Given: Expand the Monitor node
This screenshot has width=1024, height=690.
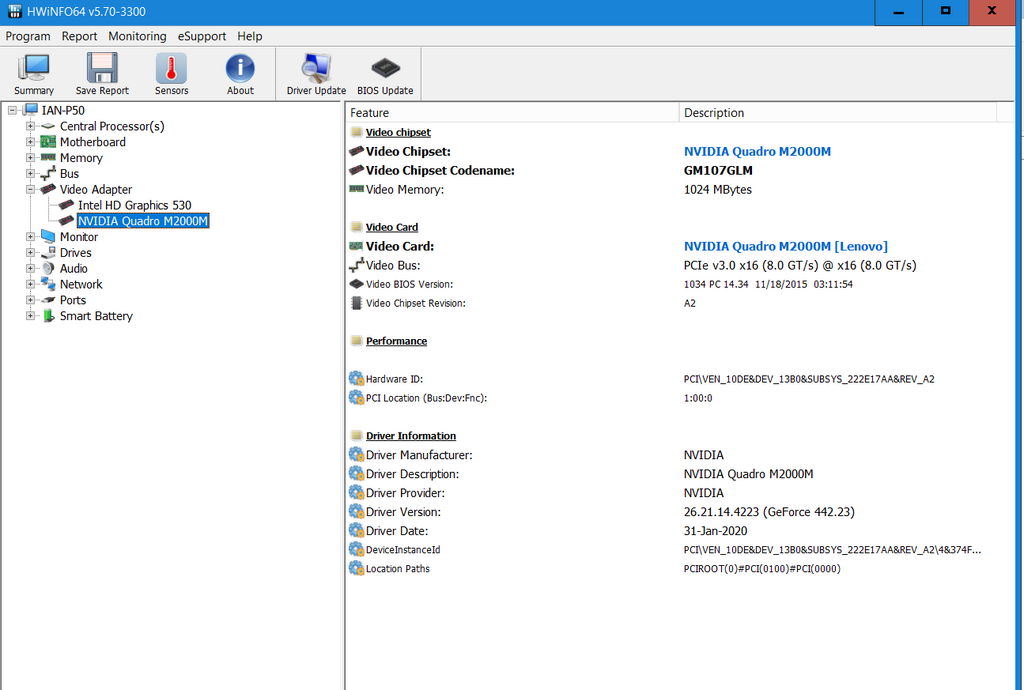Looking at the screenshot, I should 30,236.
